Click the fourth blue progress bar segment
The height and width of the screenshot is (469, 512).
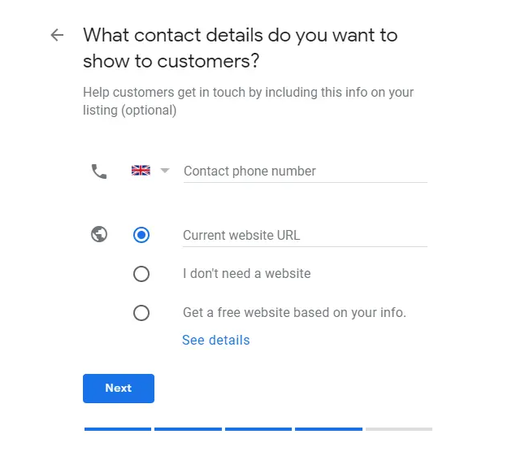point(329,429)
